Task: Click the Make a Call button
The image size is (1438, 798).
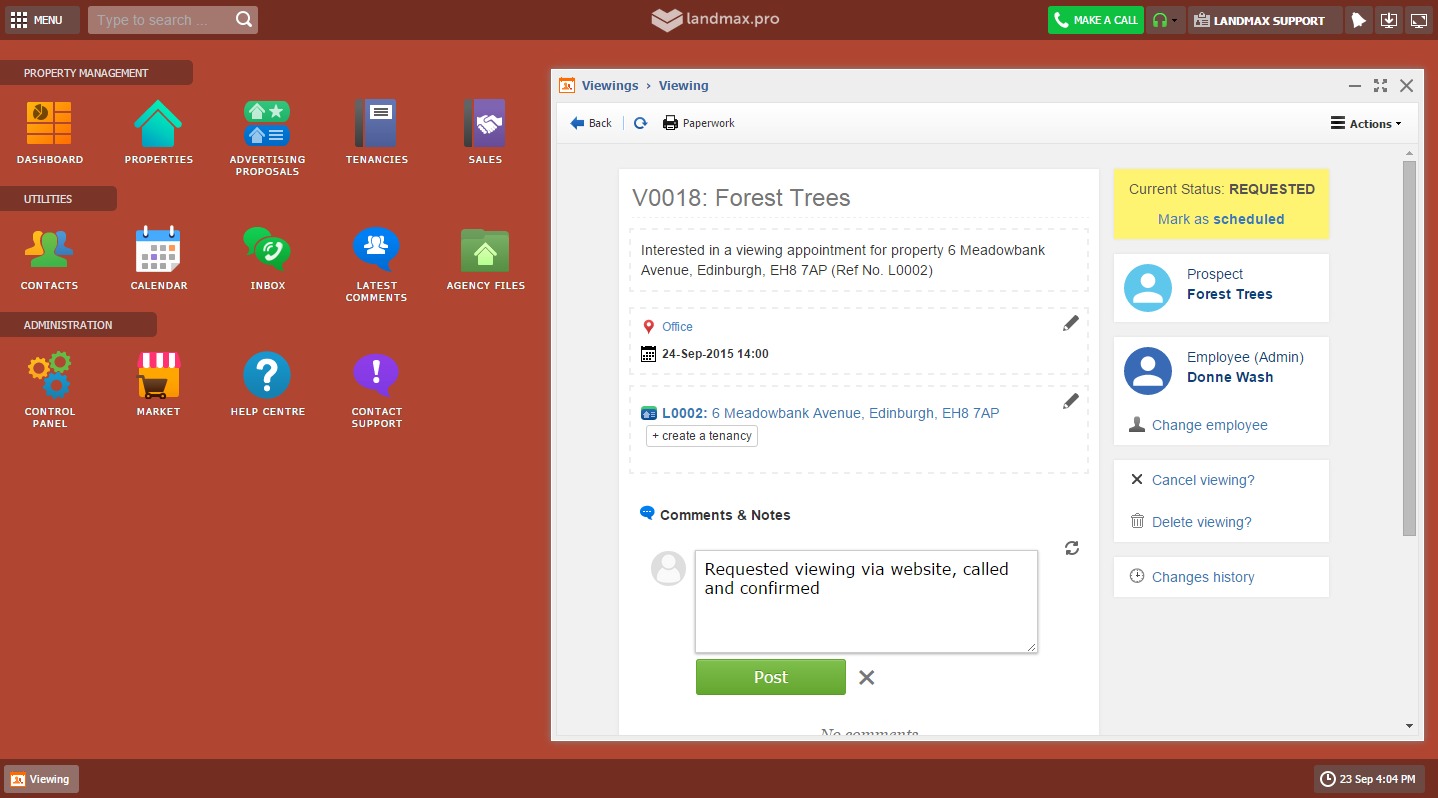Action: coord(1095,20)
